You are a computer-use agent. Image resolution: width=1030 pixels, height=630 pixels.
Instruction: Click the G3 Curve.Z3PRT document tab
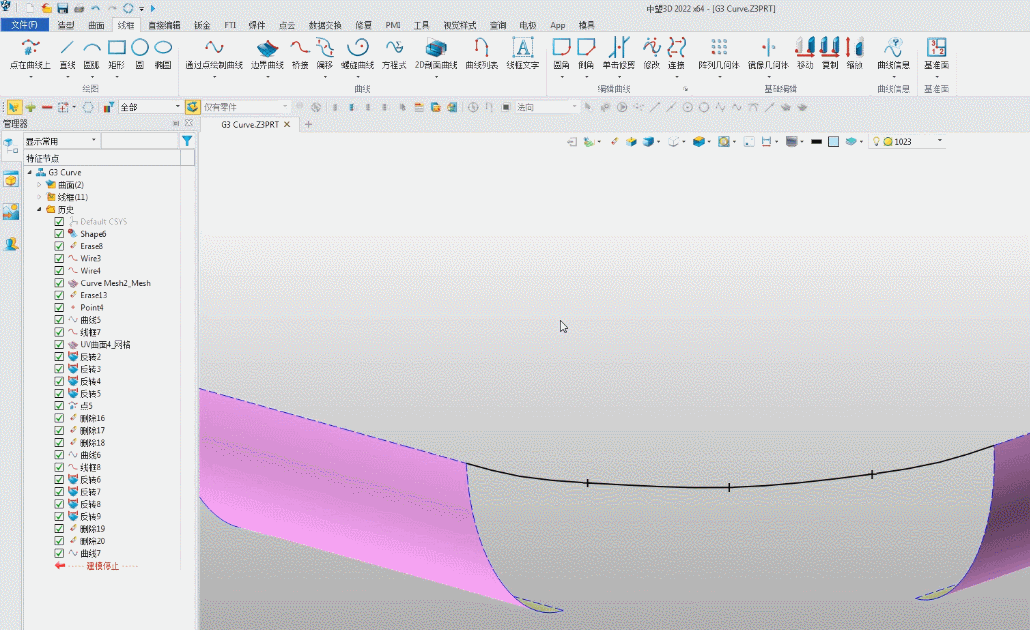[250, 124]
